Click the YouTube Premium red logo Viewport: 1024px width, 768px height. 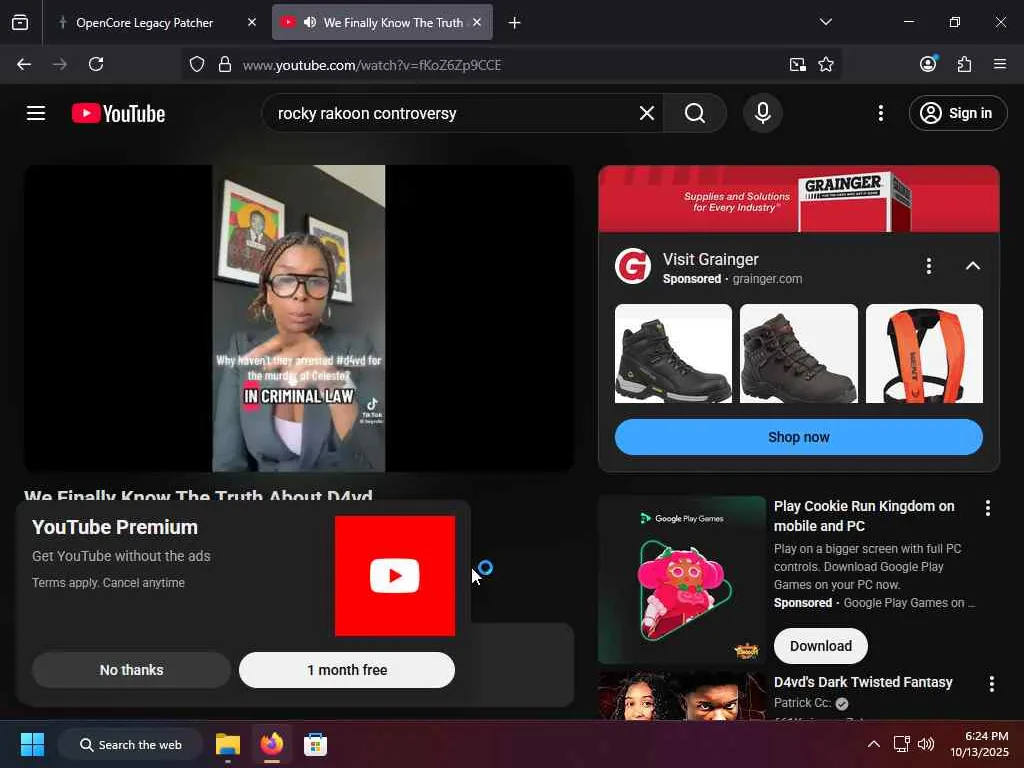pos(394,576)
